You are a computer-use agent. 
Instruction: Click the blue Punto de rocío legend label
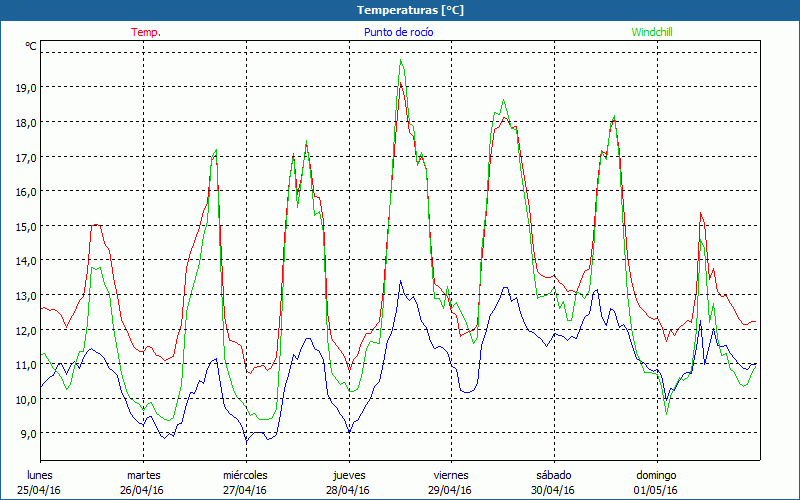398,32
